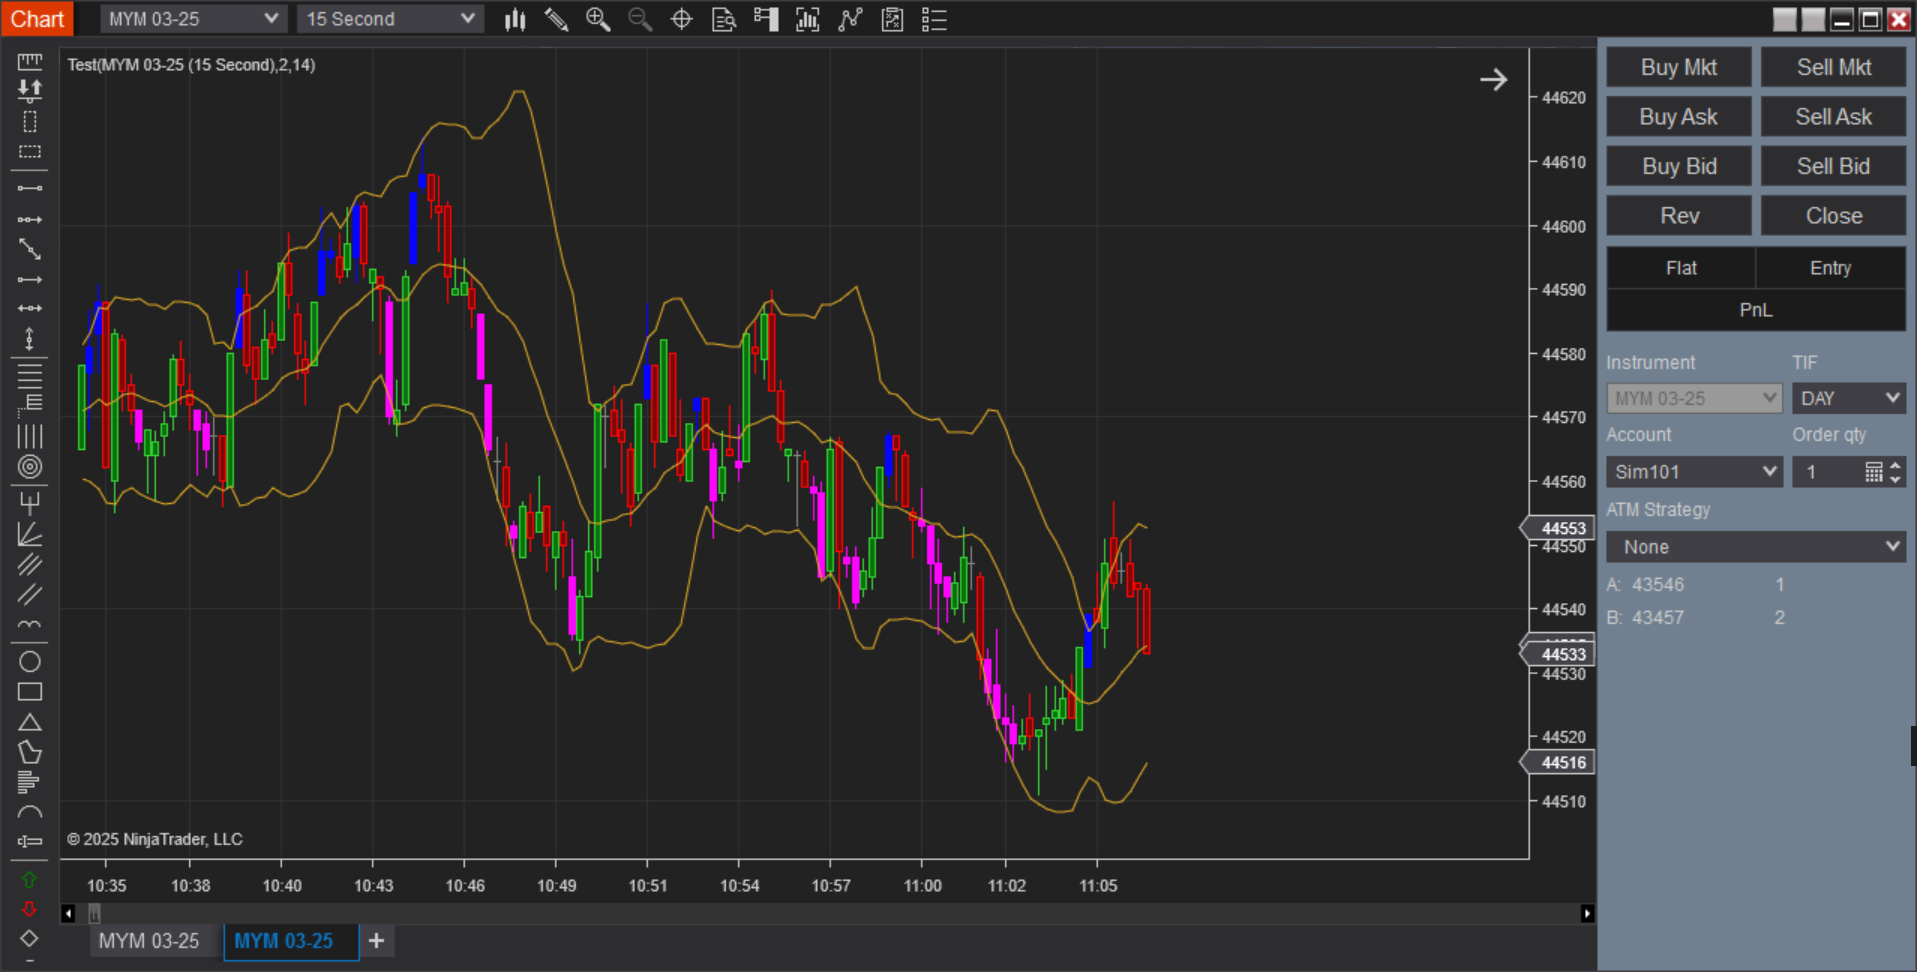This screenshot has width=1917, height=972.
Task: Select the two-line Regression Channel tool
Action: click(x=30, y=595)
